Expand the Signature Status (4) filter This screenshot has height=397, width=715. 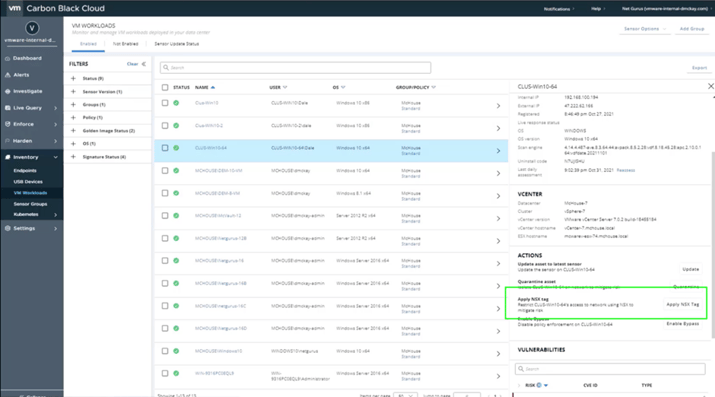[x=73, y=157]
